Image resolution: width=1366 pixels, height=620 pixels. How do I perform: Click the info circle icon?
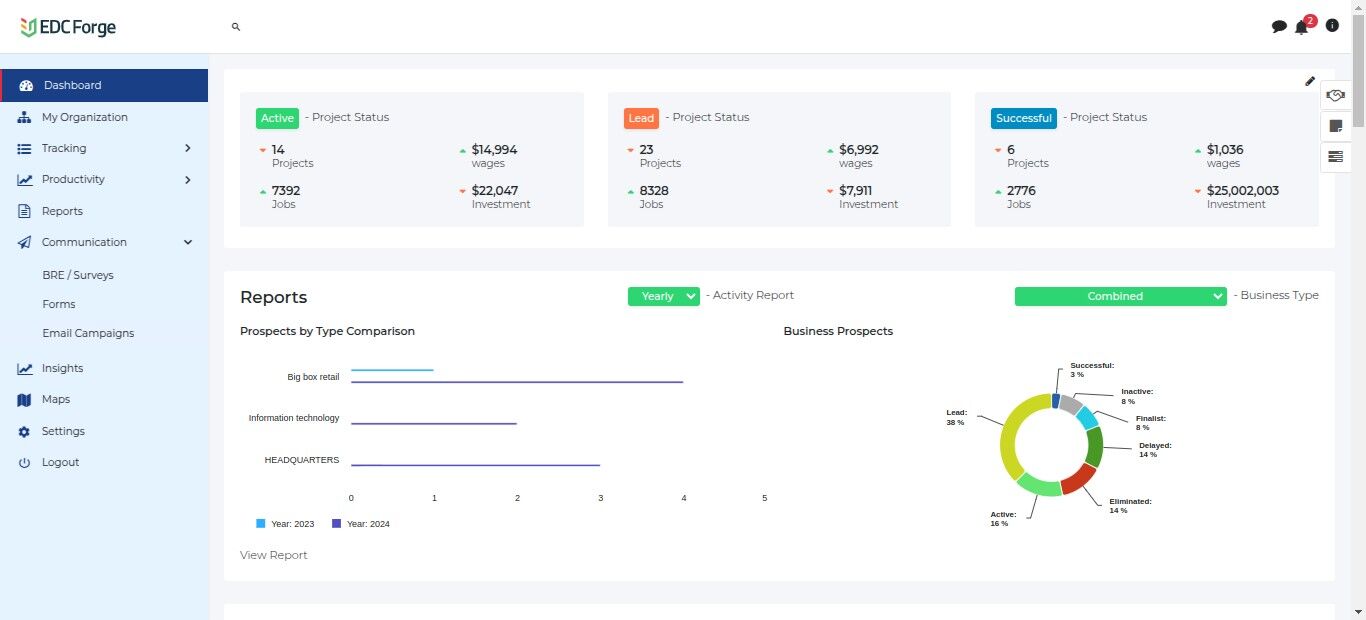pos(1332,26)
